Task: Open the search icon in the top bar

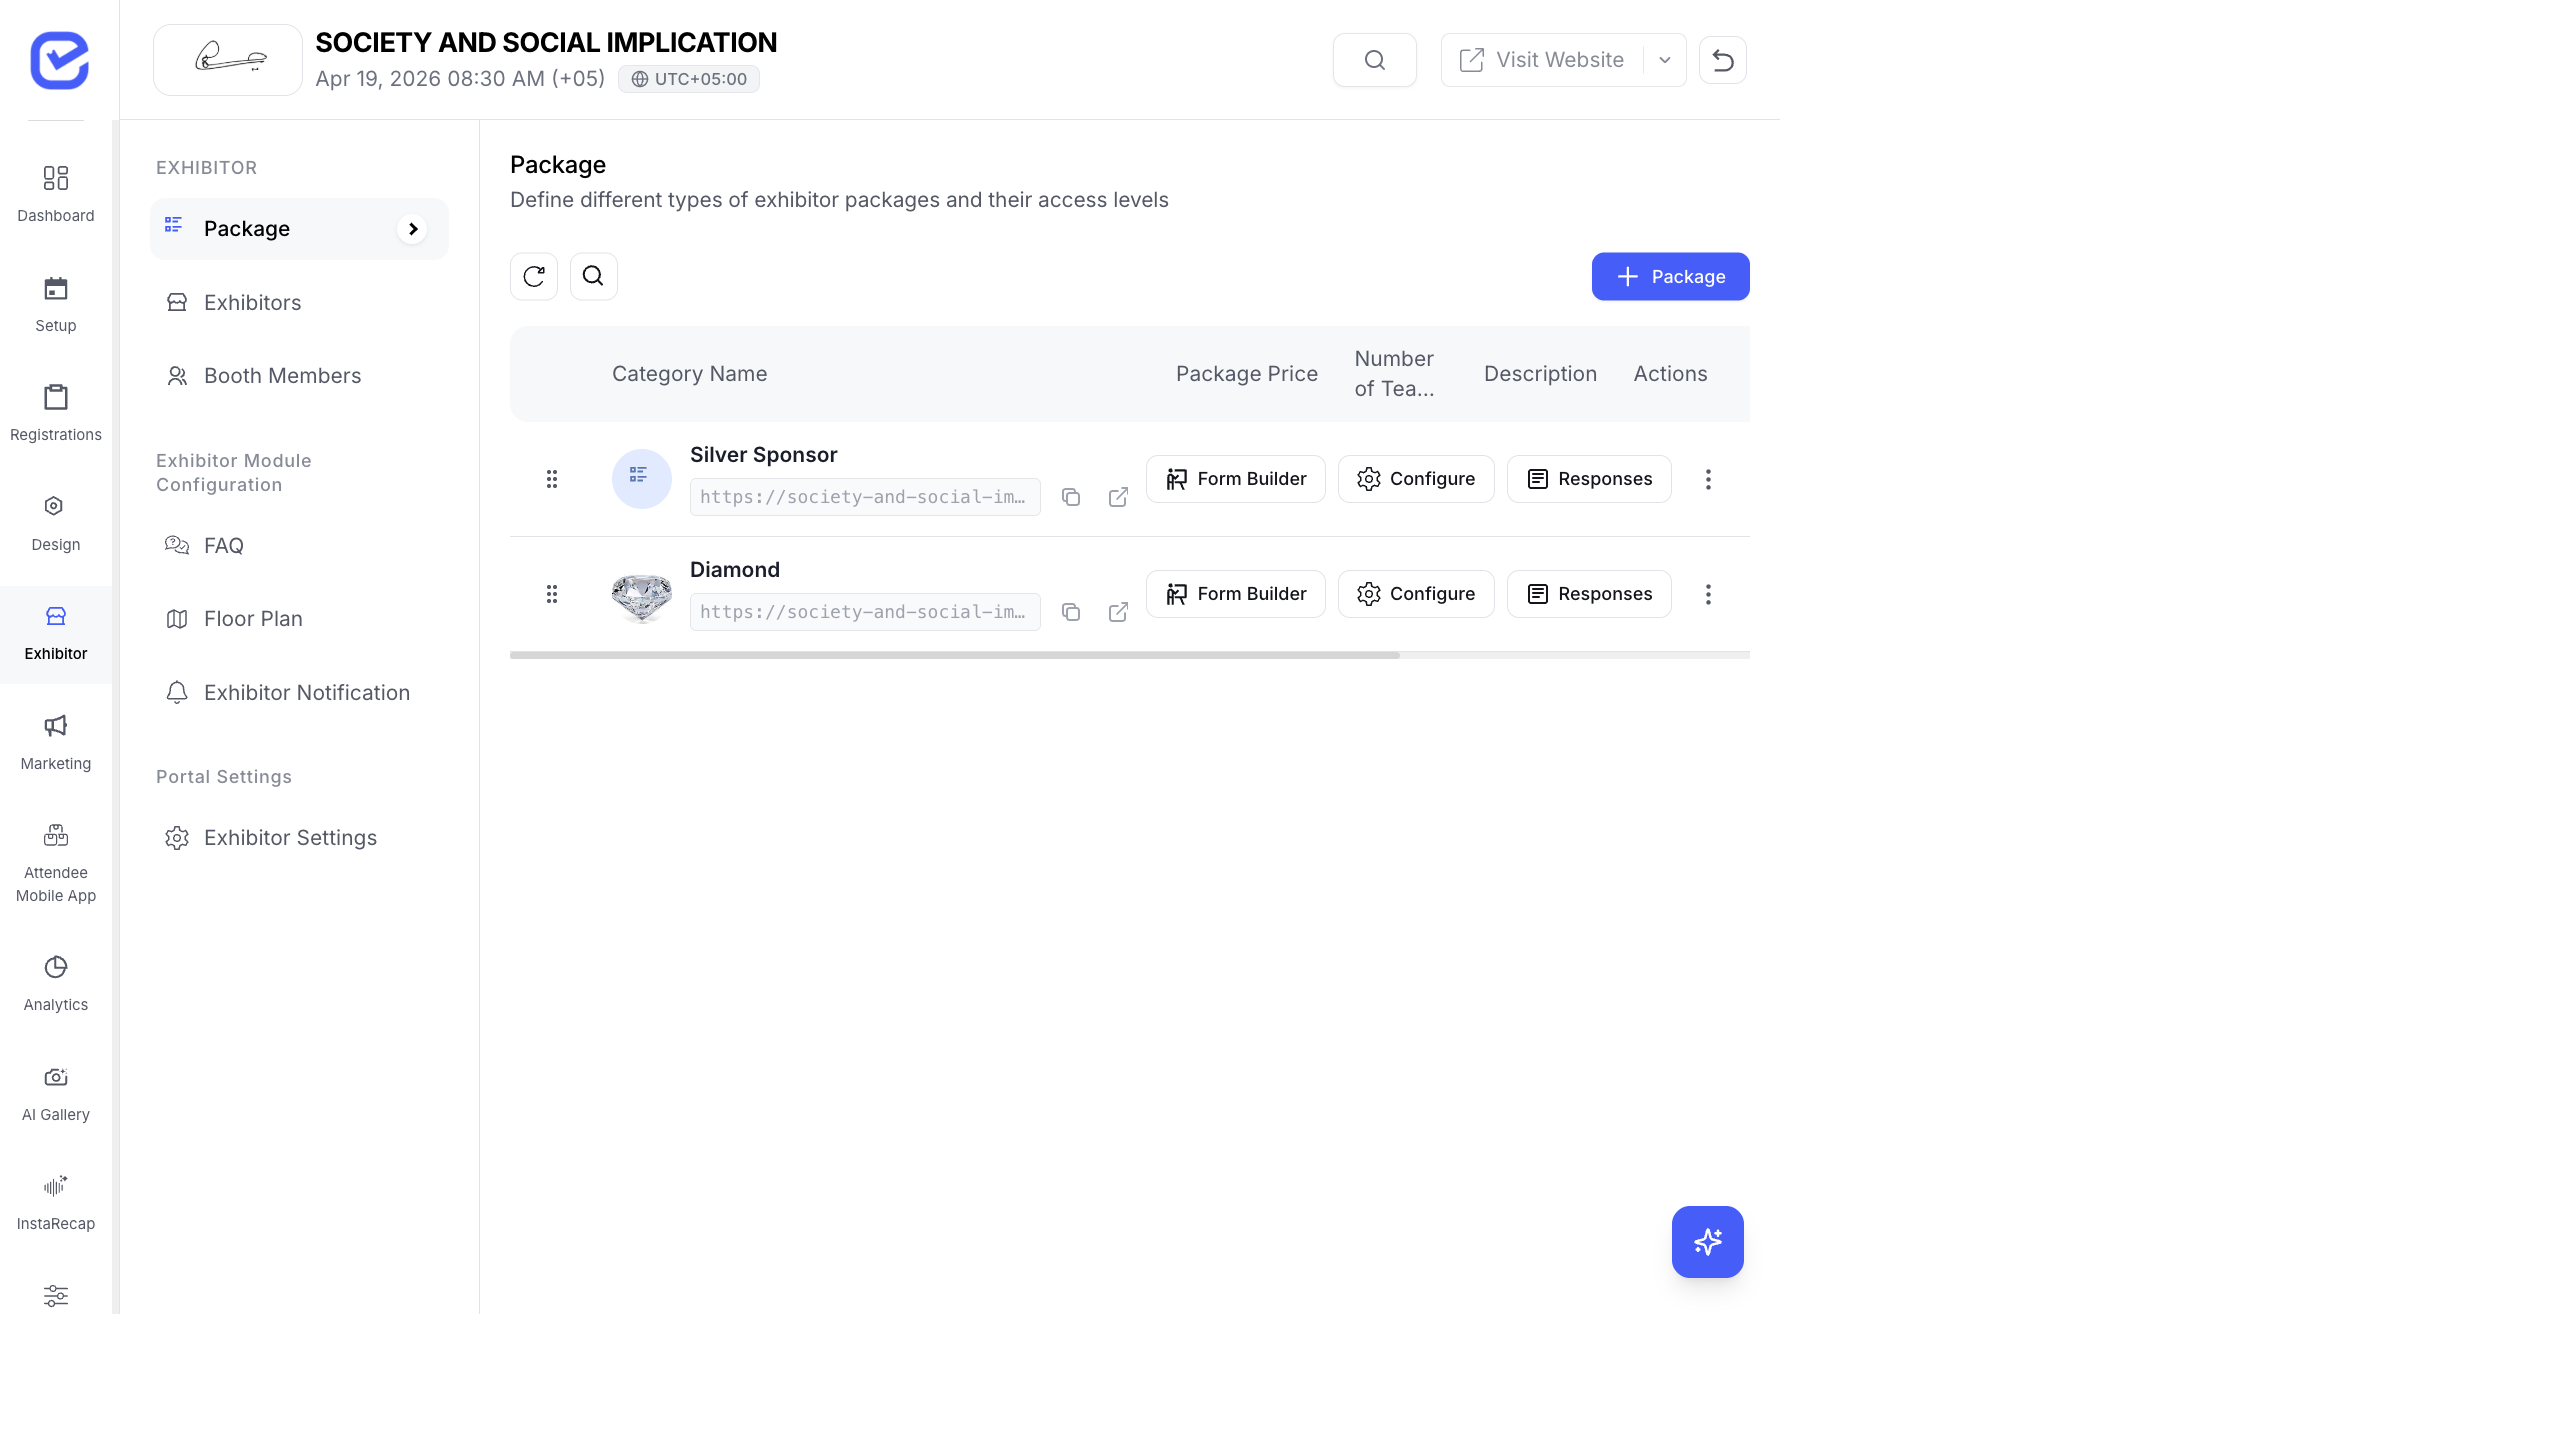Action: tap(1374, 59)
